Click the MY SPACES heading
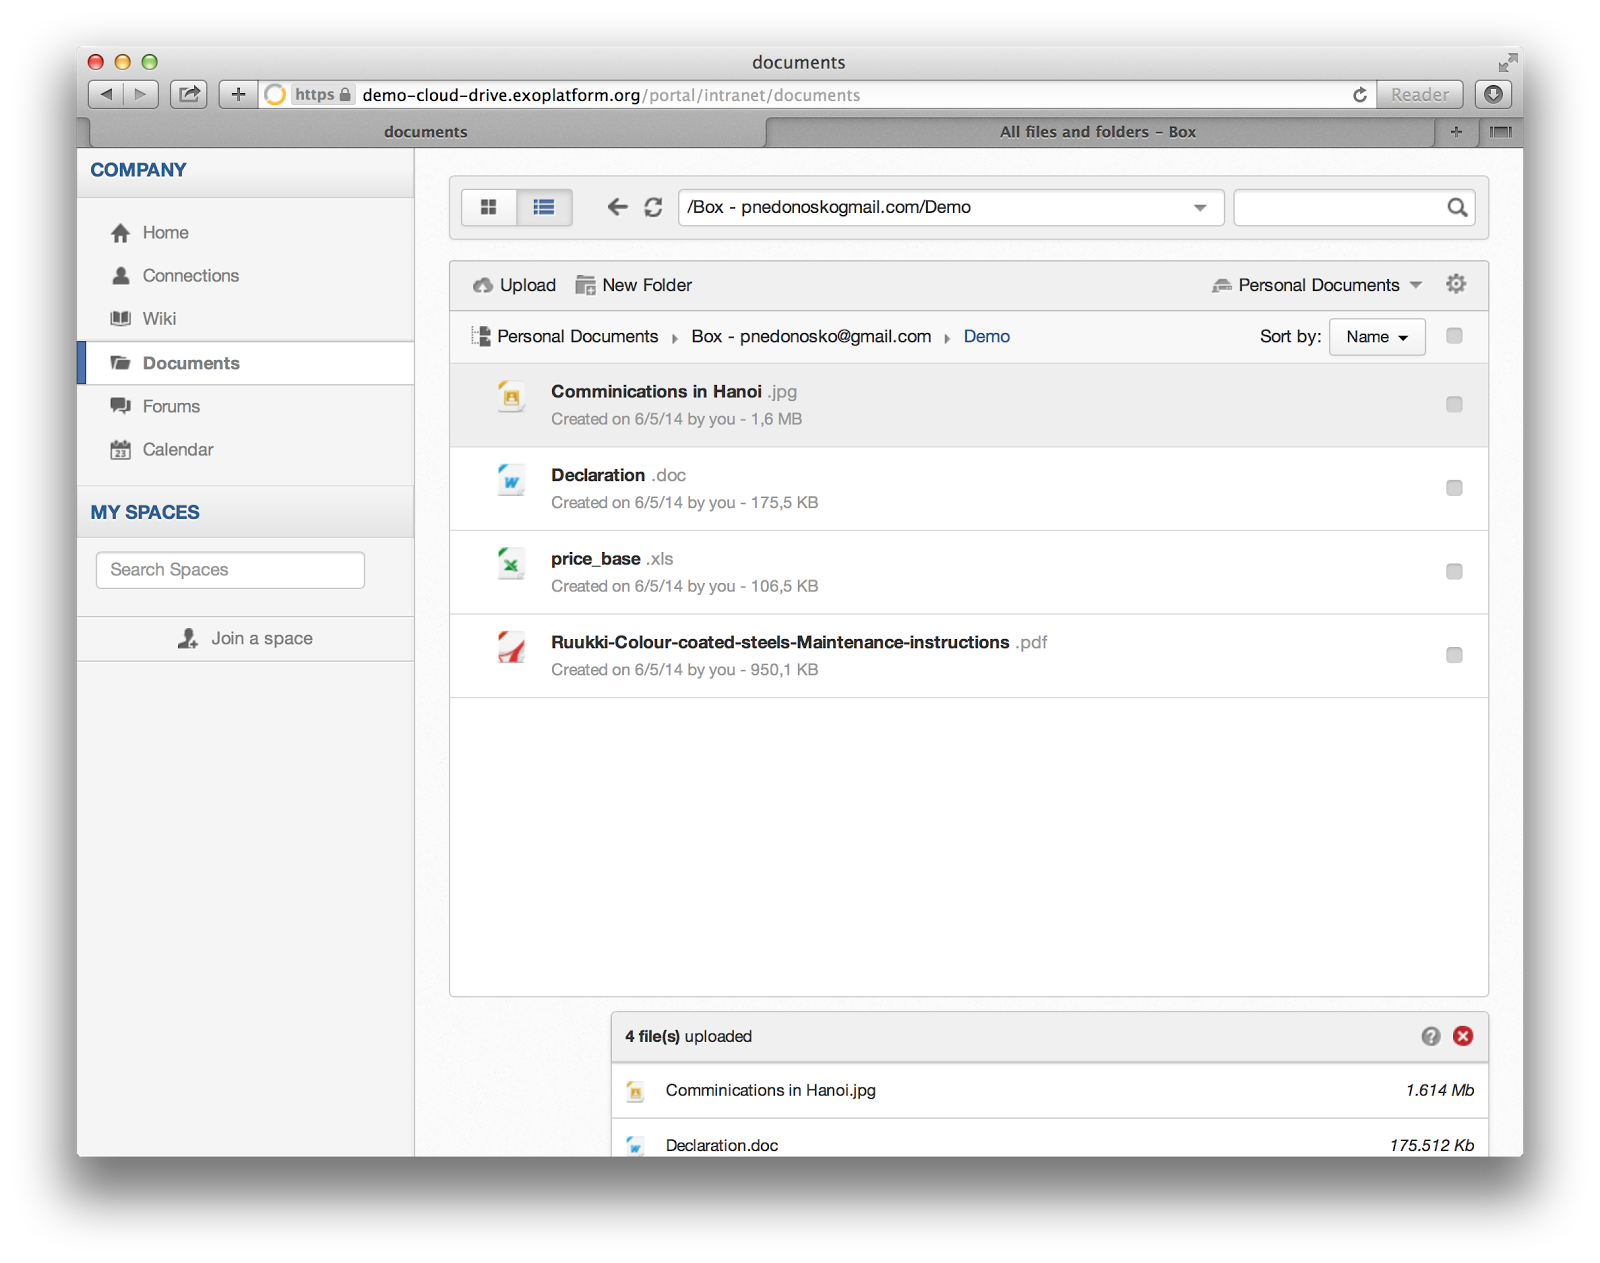Viewport: 1600px width, 1263px height. click(145, 512)
